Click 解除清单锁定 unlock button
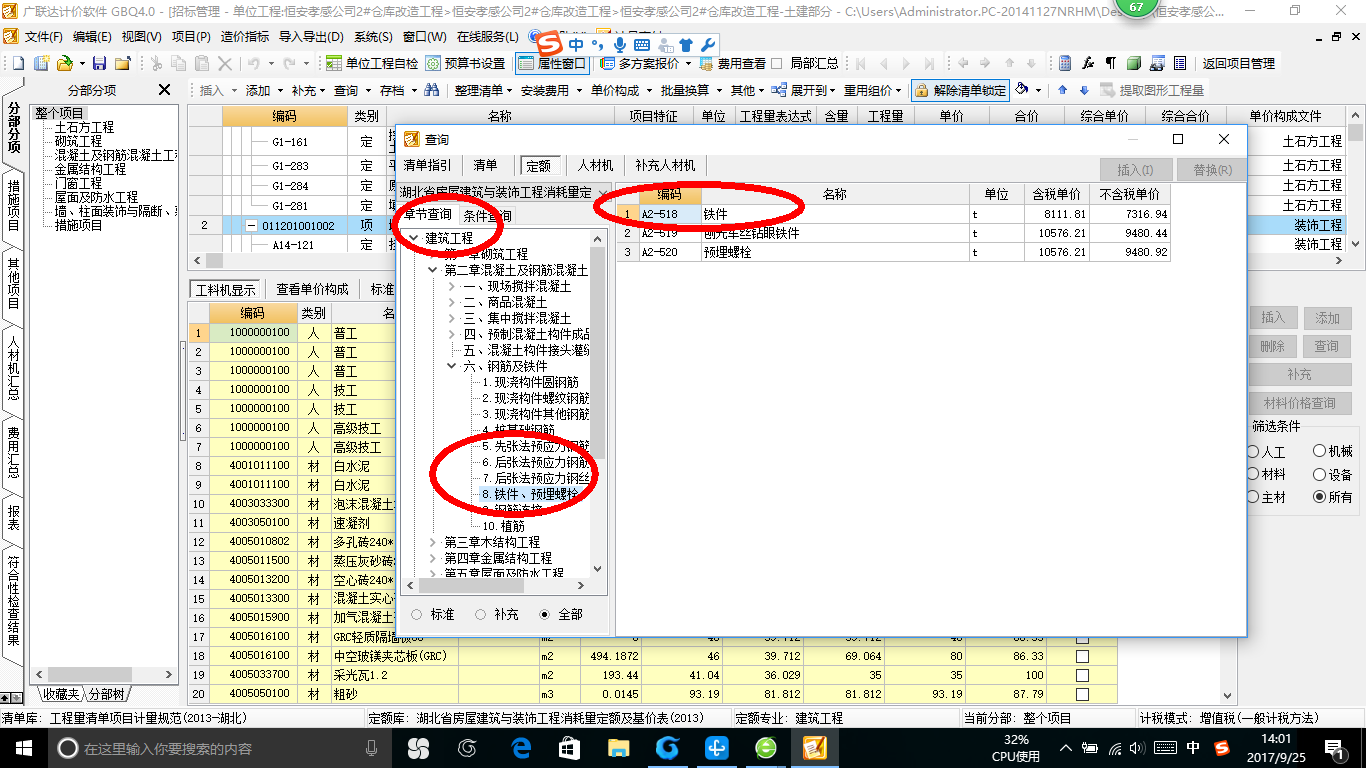The image size is (1366, 768). click(x=960, y=90)
